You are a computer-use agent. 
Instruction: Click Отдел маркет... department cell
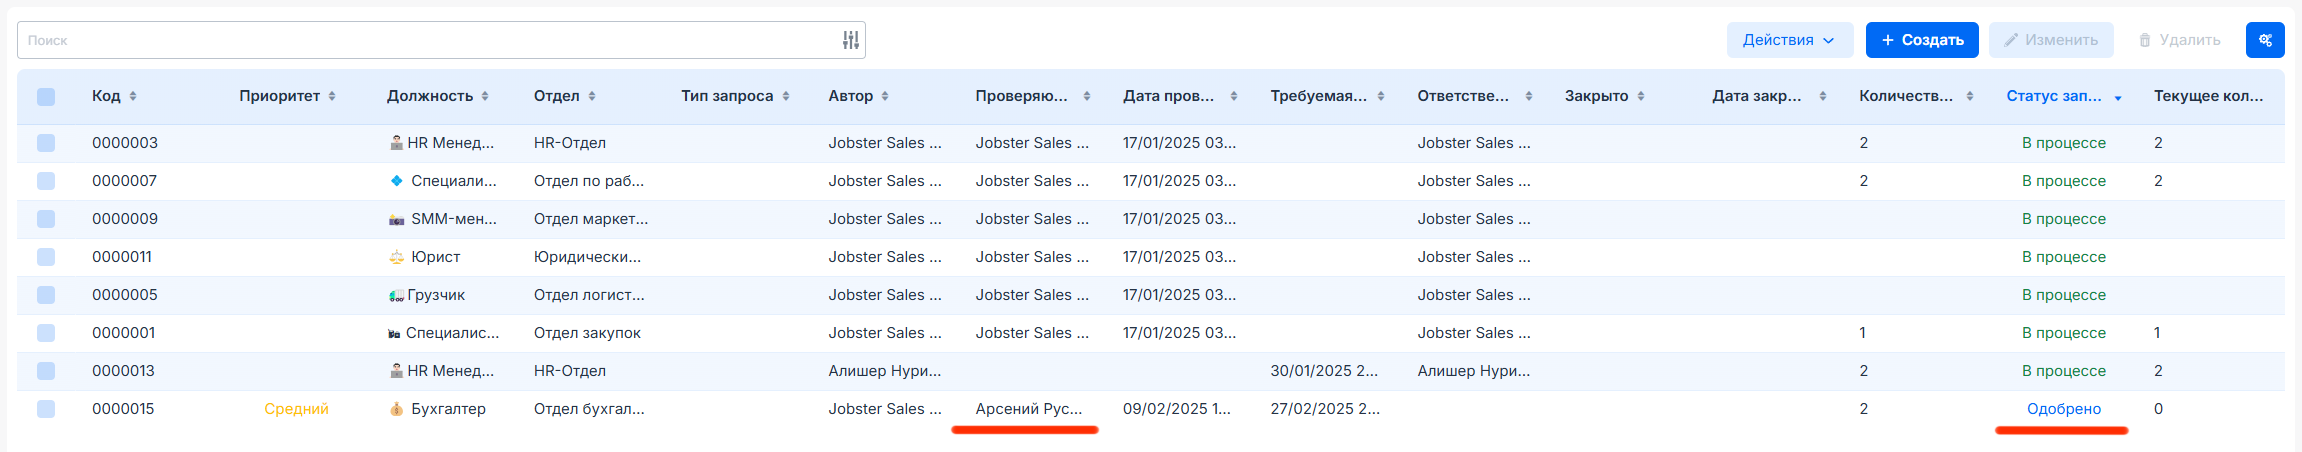point(591,219)
